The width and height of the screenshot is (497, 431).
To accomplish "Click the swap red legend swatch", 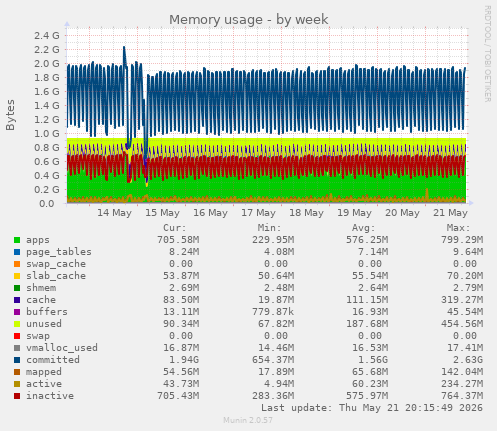I will click(17, 336).
